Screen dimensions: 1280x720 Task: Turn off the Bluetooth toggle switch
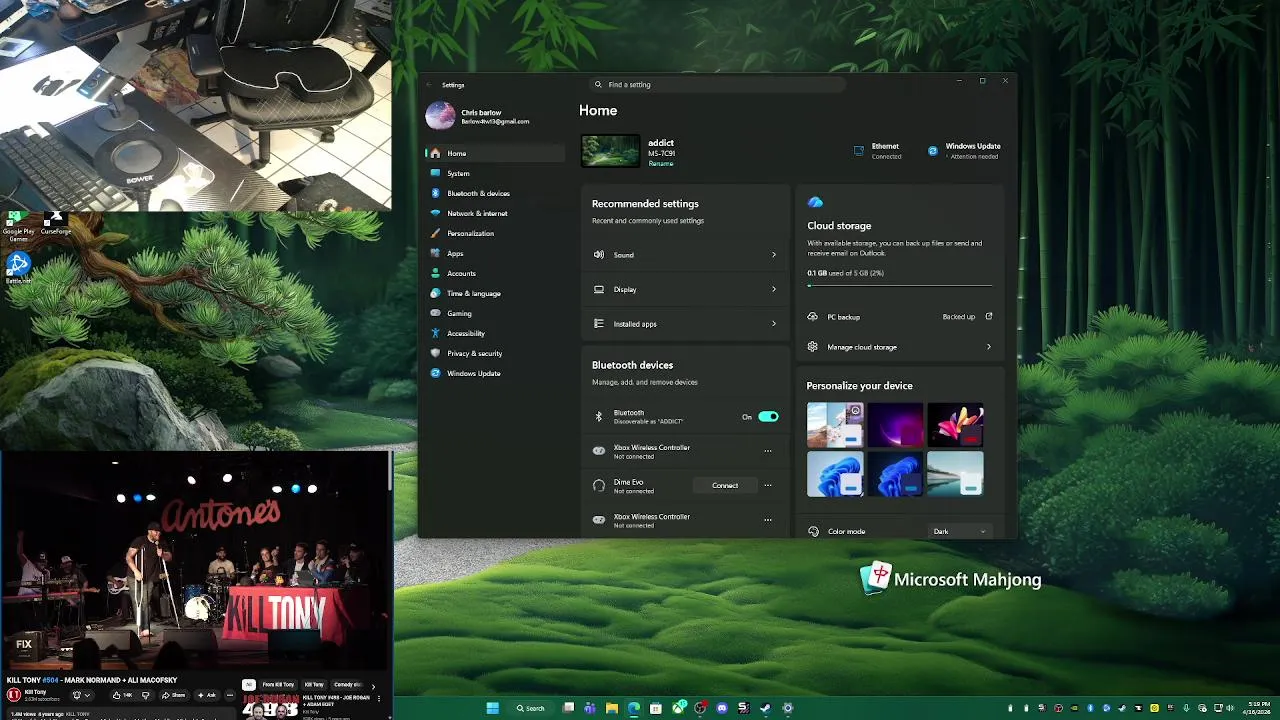pos(768,416)
